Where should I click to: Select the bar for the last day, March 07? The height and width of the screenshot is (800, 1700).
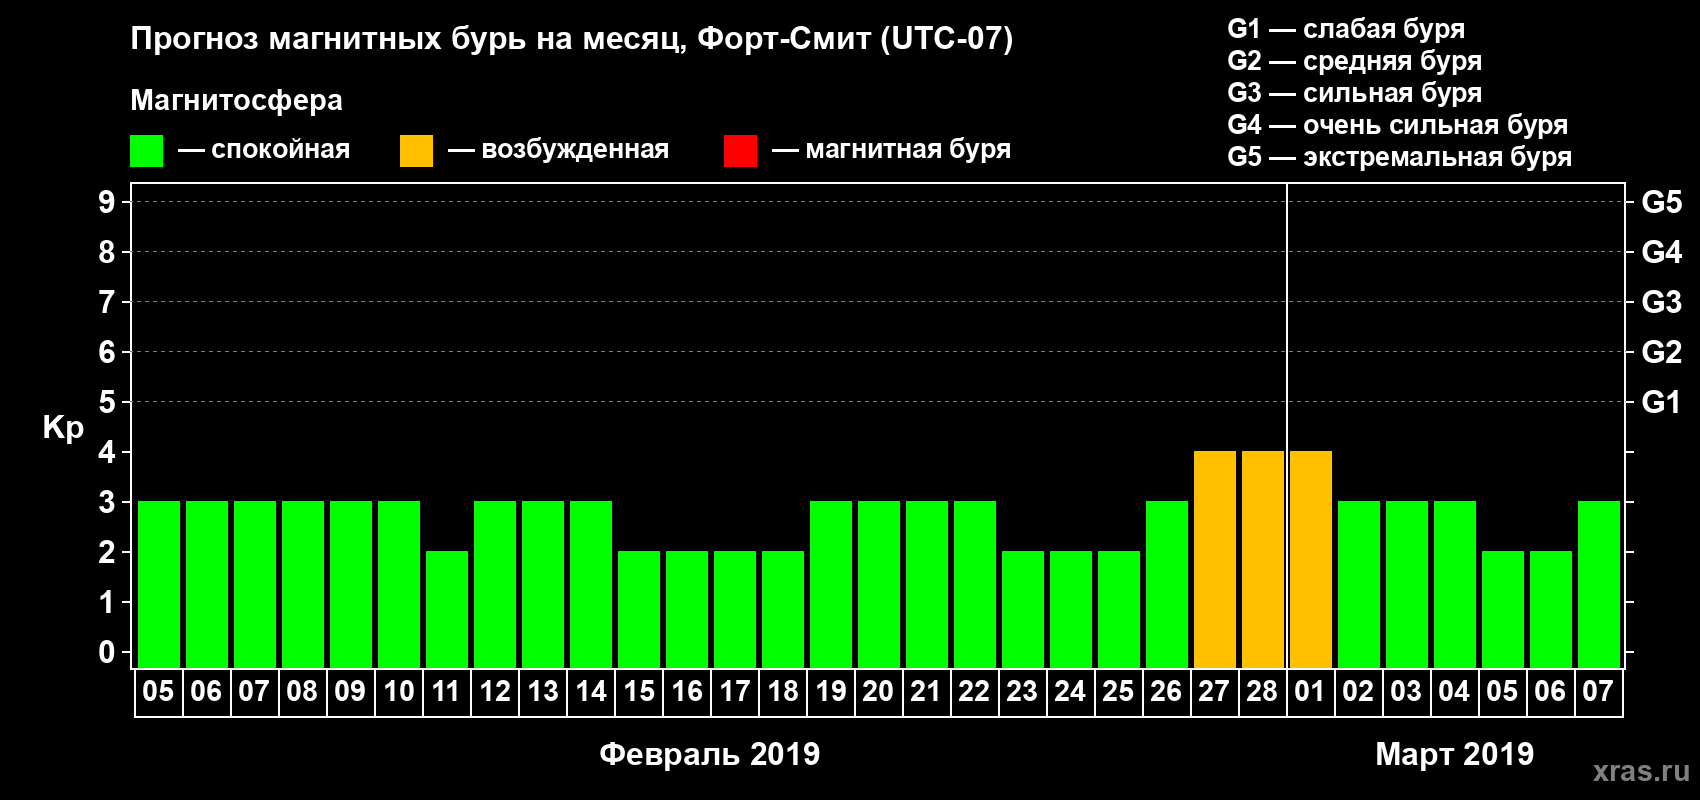(x=1599, y=584)
